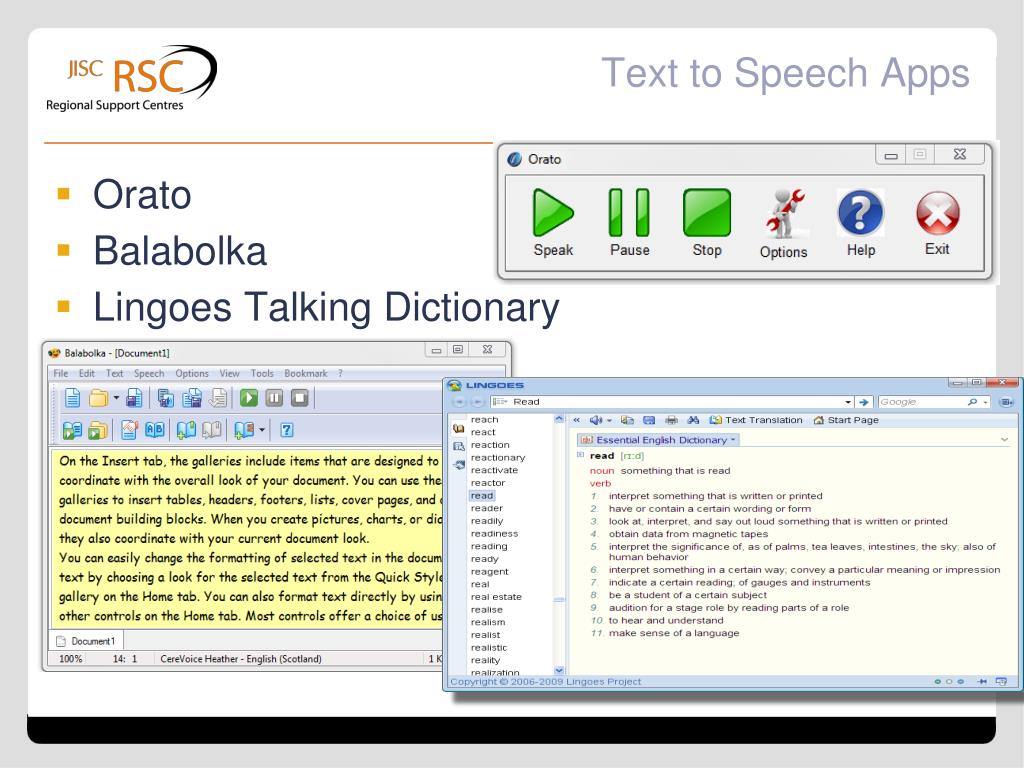Click the New document icon in Balabolka
Viewport: 1024px width, 768px height.
(x=72, y=398)
